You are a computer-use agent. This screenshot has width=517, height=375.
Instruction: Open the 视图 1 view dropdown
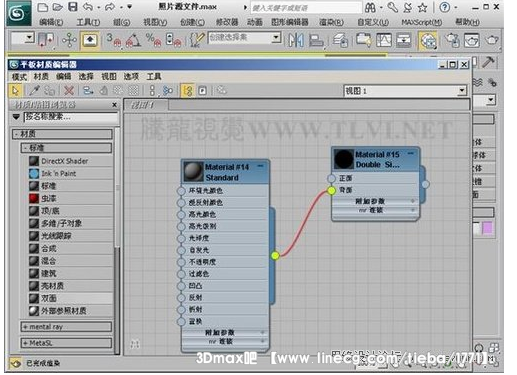(x=462, y=90)
